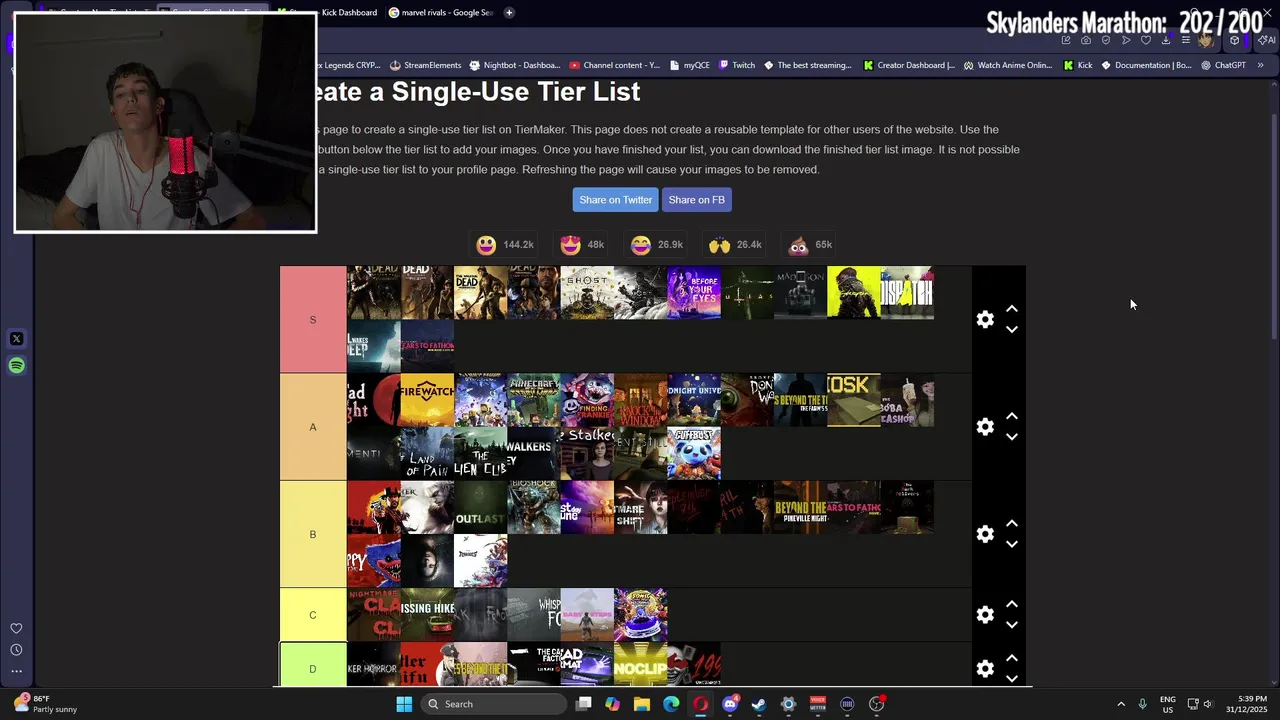Select Before Your Eyes thumbnail in S tier
1280x720 pixels.
[694, 293]
